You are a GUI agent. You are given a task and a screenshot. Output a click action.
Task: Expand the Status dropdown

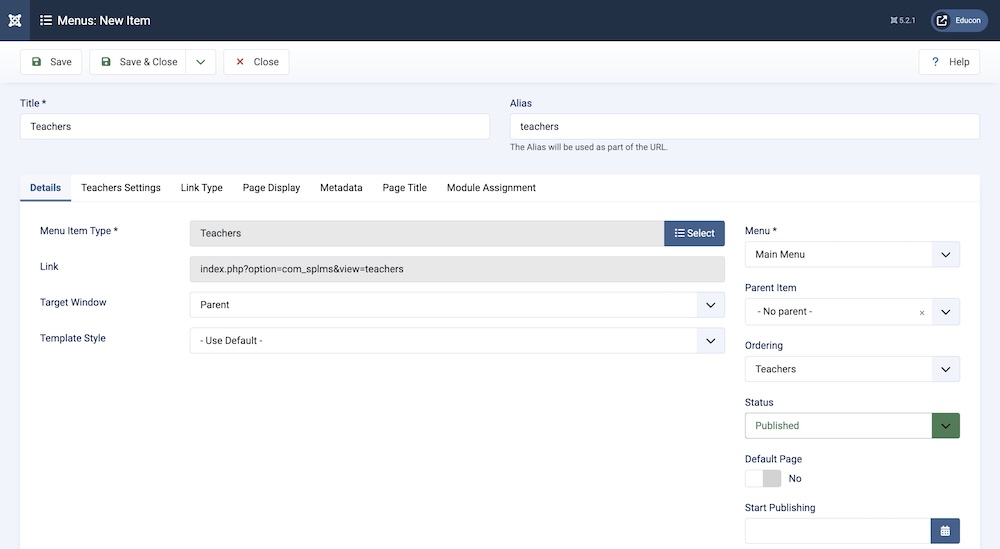[x=945, y=426]
